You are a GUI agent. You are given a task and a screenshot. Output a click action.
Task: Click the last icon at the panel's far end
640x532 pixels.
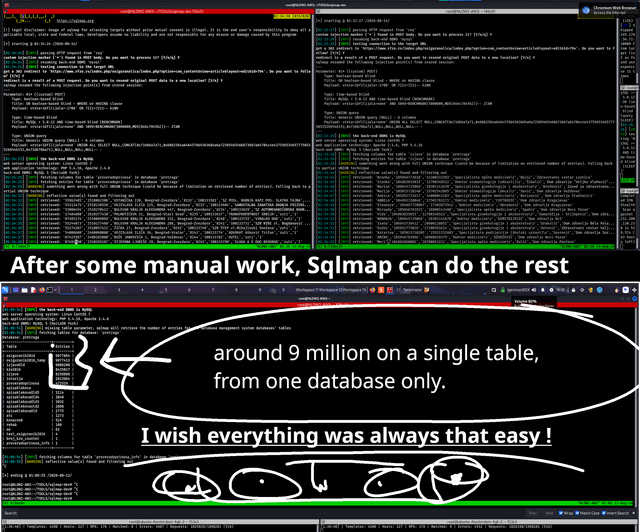tap(635, 290)
